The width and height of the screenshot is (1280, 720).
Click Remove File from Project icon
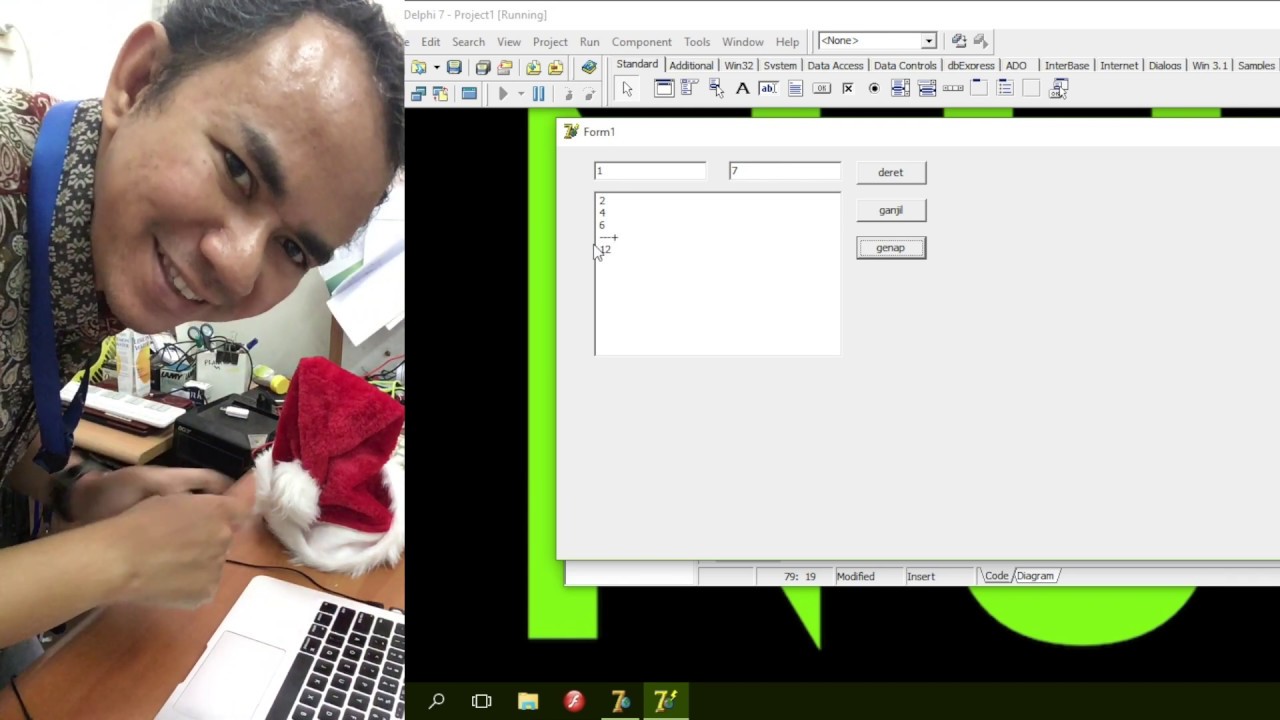point(556,67)
